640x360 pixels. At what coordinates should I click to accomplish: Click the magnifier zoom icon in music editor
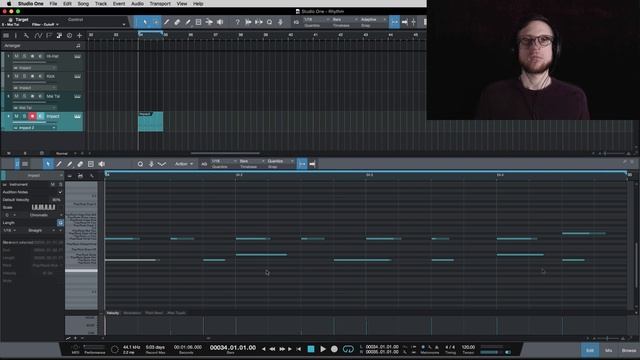[140, 164]
